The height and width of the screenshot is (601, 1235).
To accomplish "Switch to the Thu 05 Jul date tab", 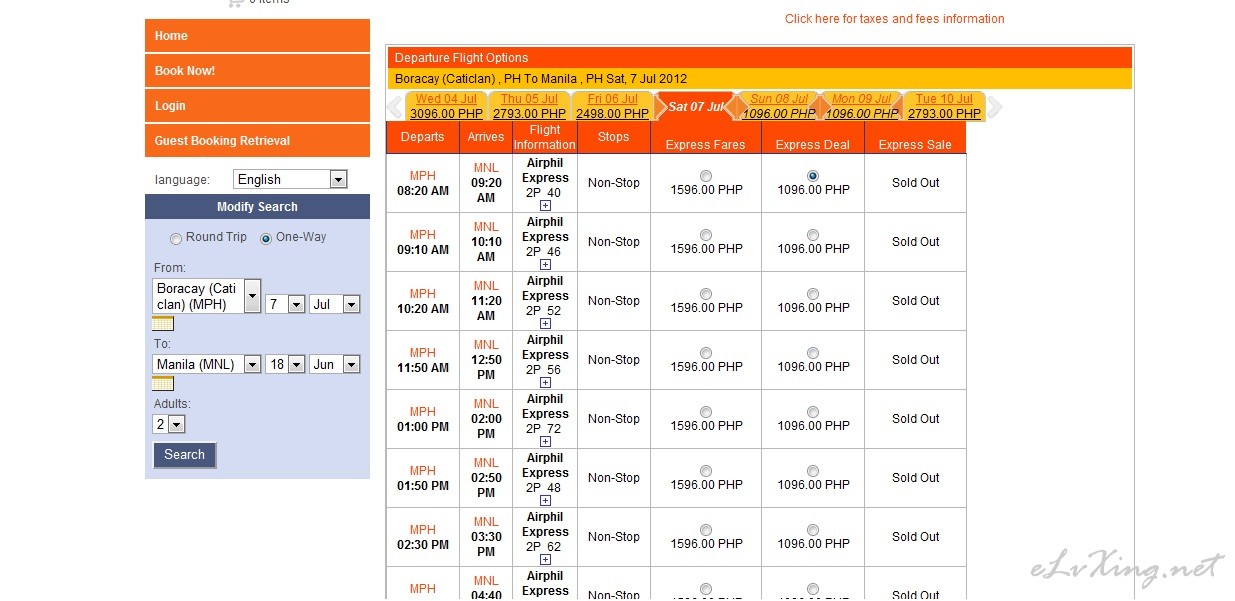I will click(x=529, y=106).
